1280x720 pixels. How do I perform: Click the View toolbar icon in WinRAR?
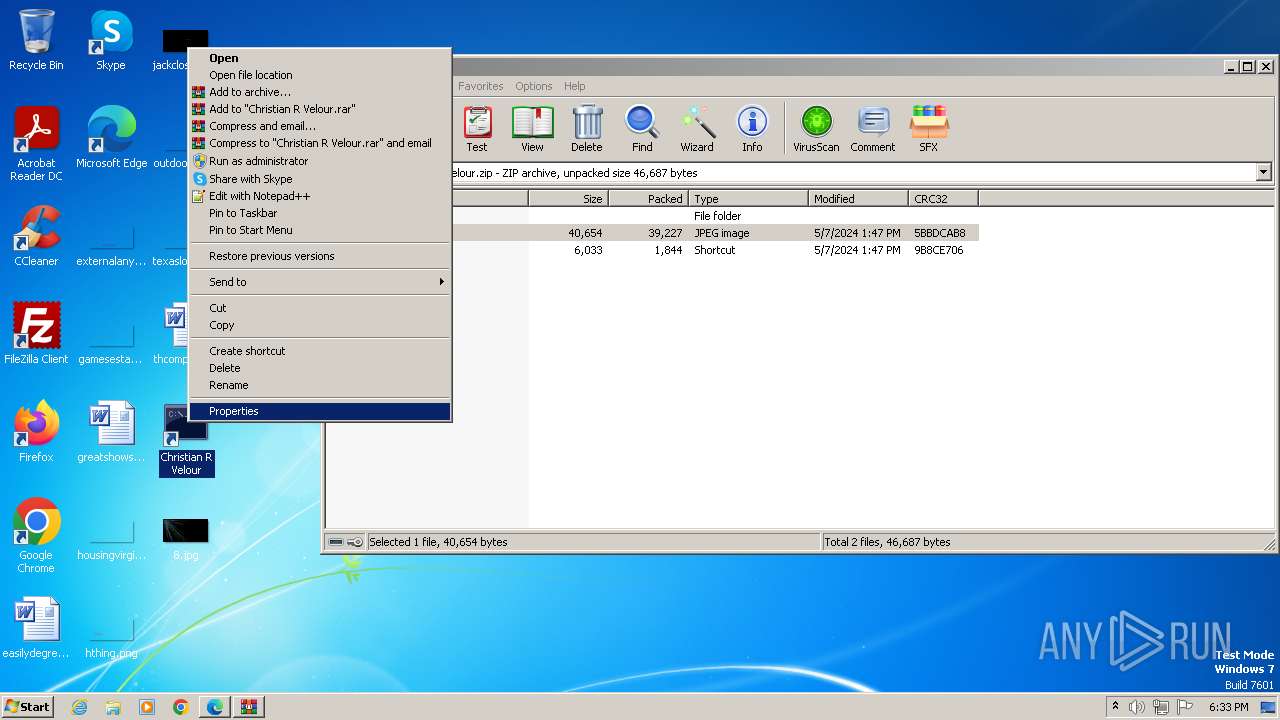coord(532,129)
